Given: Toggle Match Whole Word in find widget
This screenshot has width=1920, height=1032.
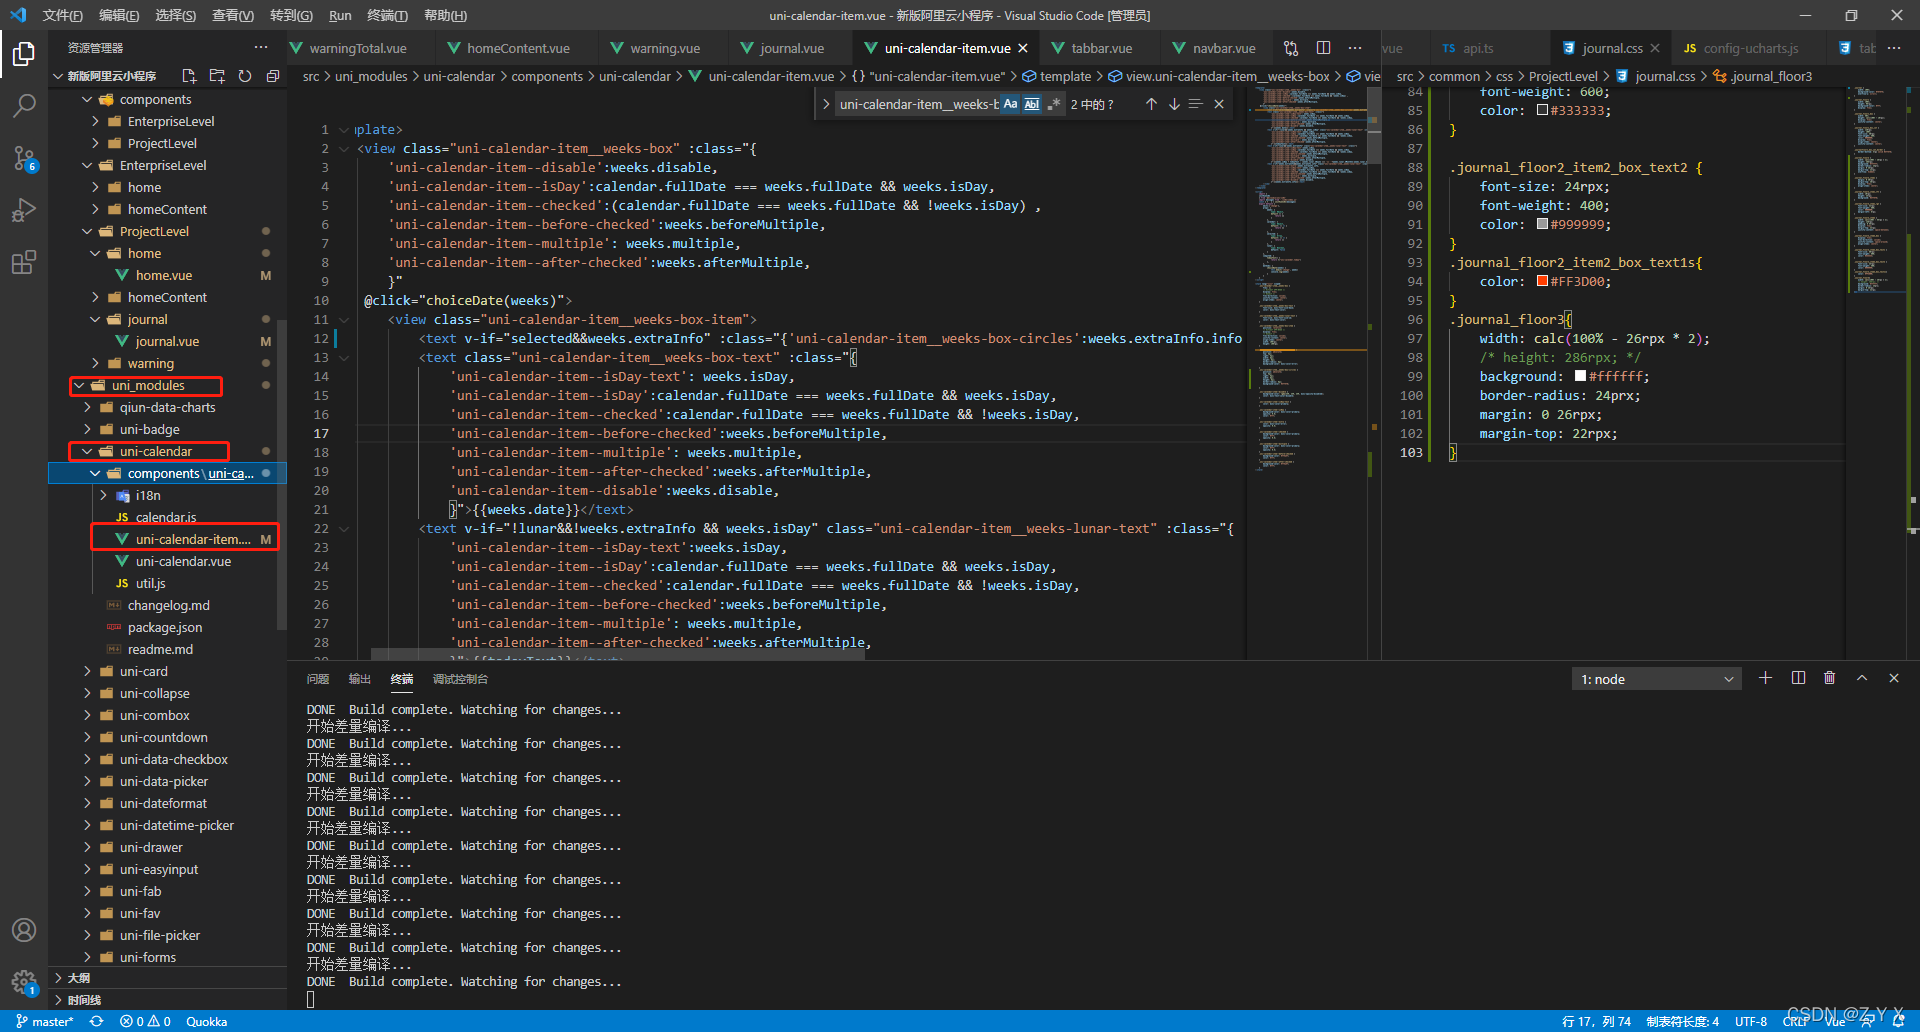Looking at the screenshot, I should (1032, 104).
